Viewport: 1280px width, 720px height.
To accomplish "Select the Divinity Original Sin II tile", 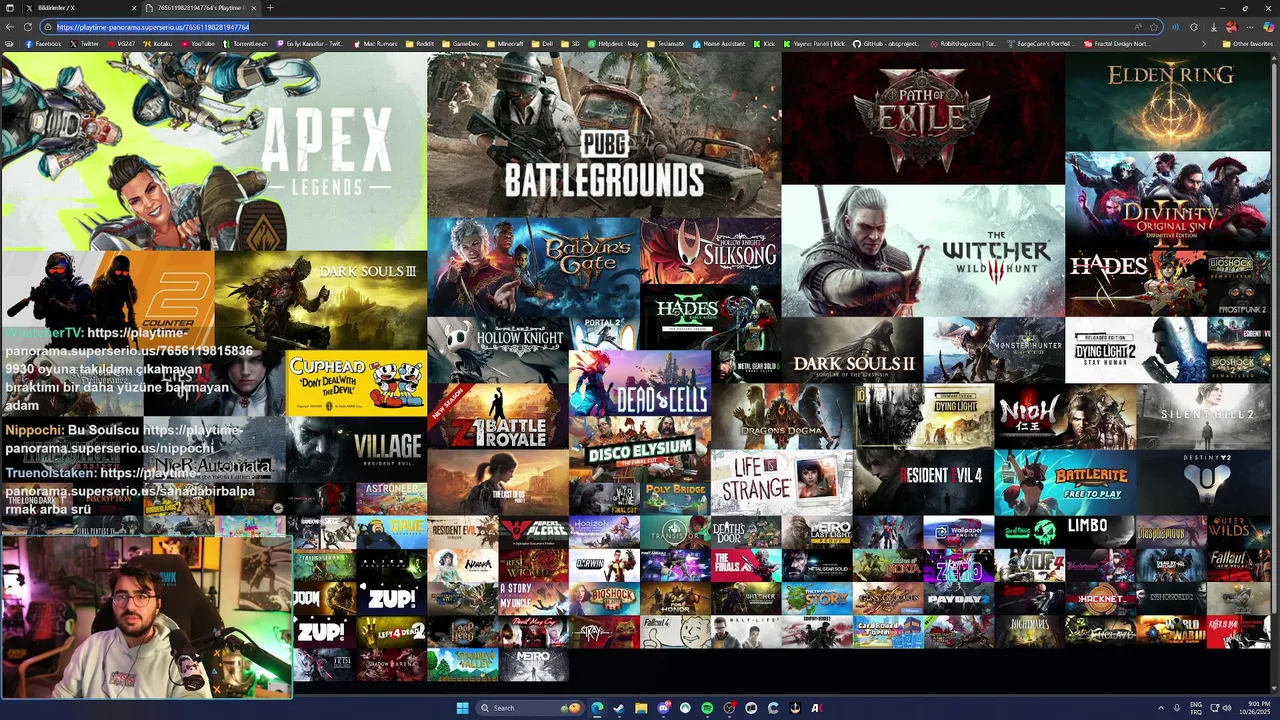I will coord(1168,201).
